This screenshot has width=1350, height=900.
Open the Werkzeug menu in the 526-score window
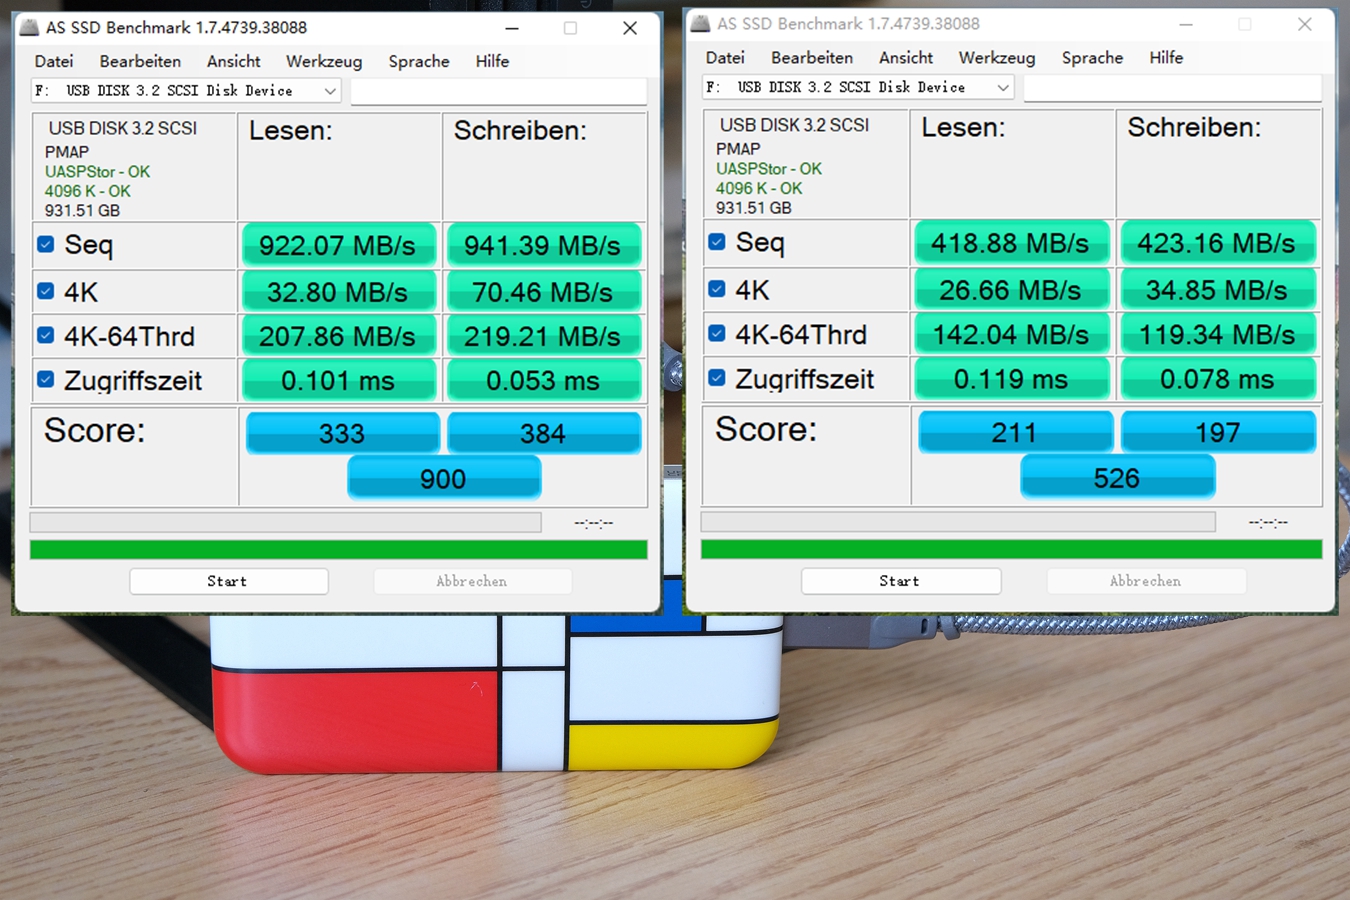(x=997, y=57)
